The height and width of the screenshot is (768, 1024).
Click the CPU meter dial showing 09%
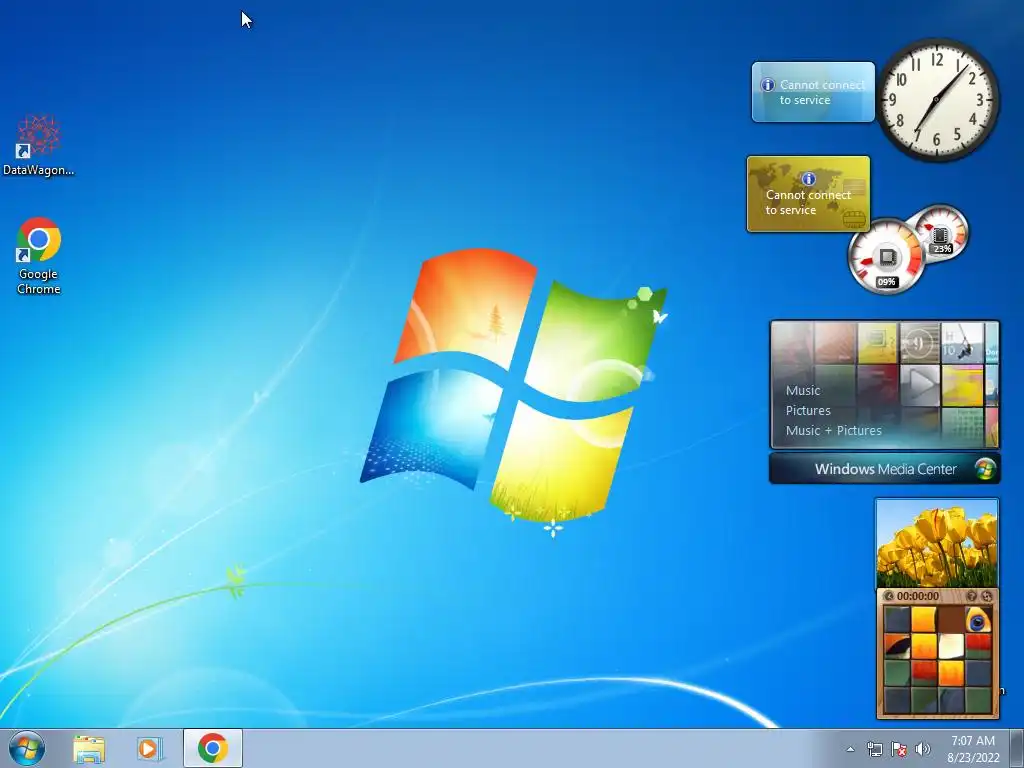tap(886, 257)
